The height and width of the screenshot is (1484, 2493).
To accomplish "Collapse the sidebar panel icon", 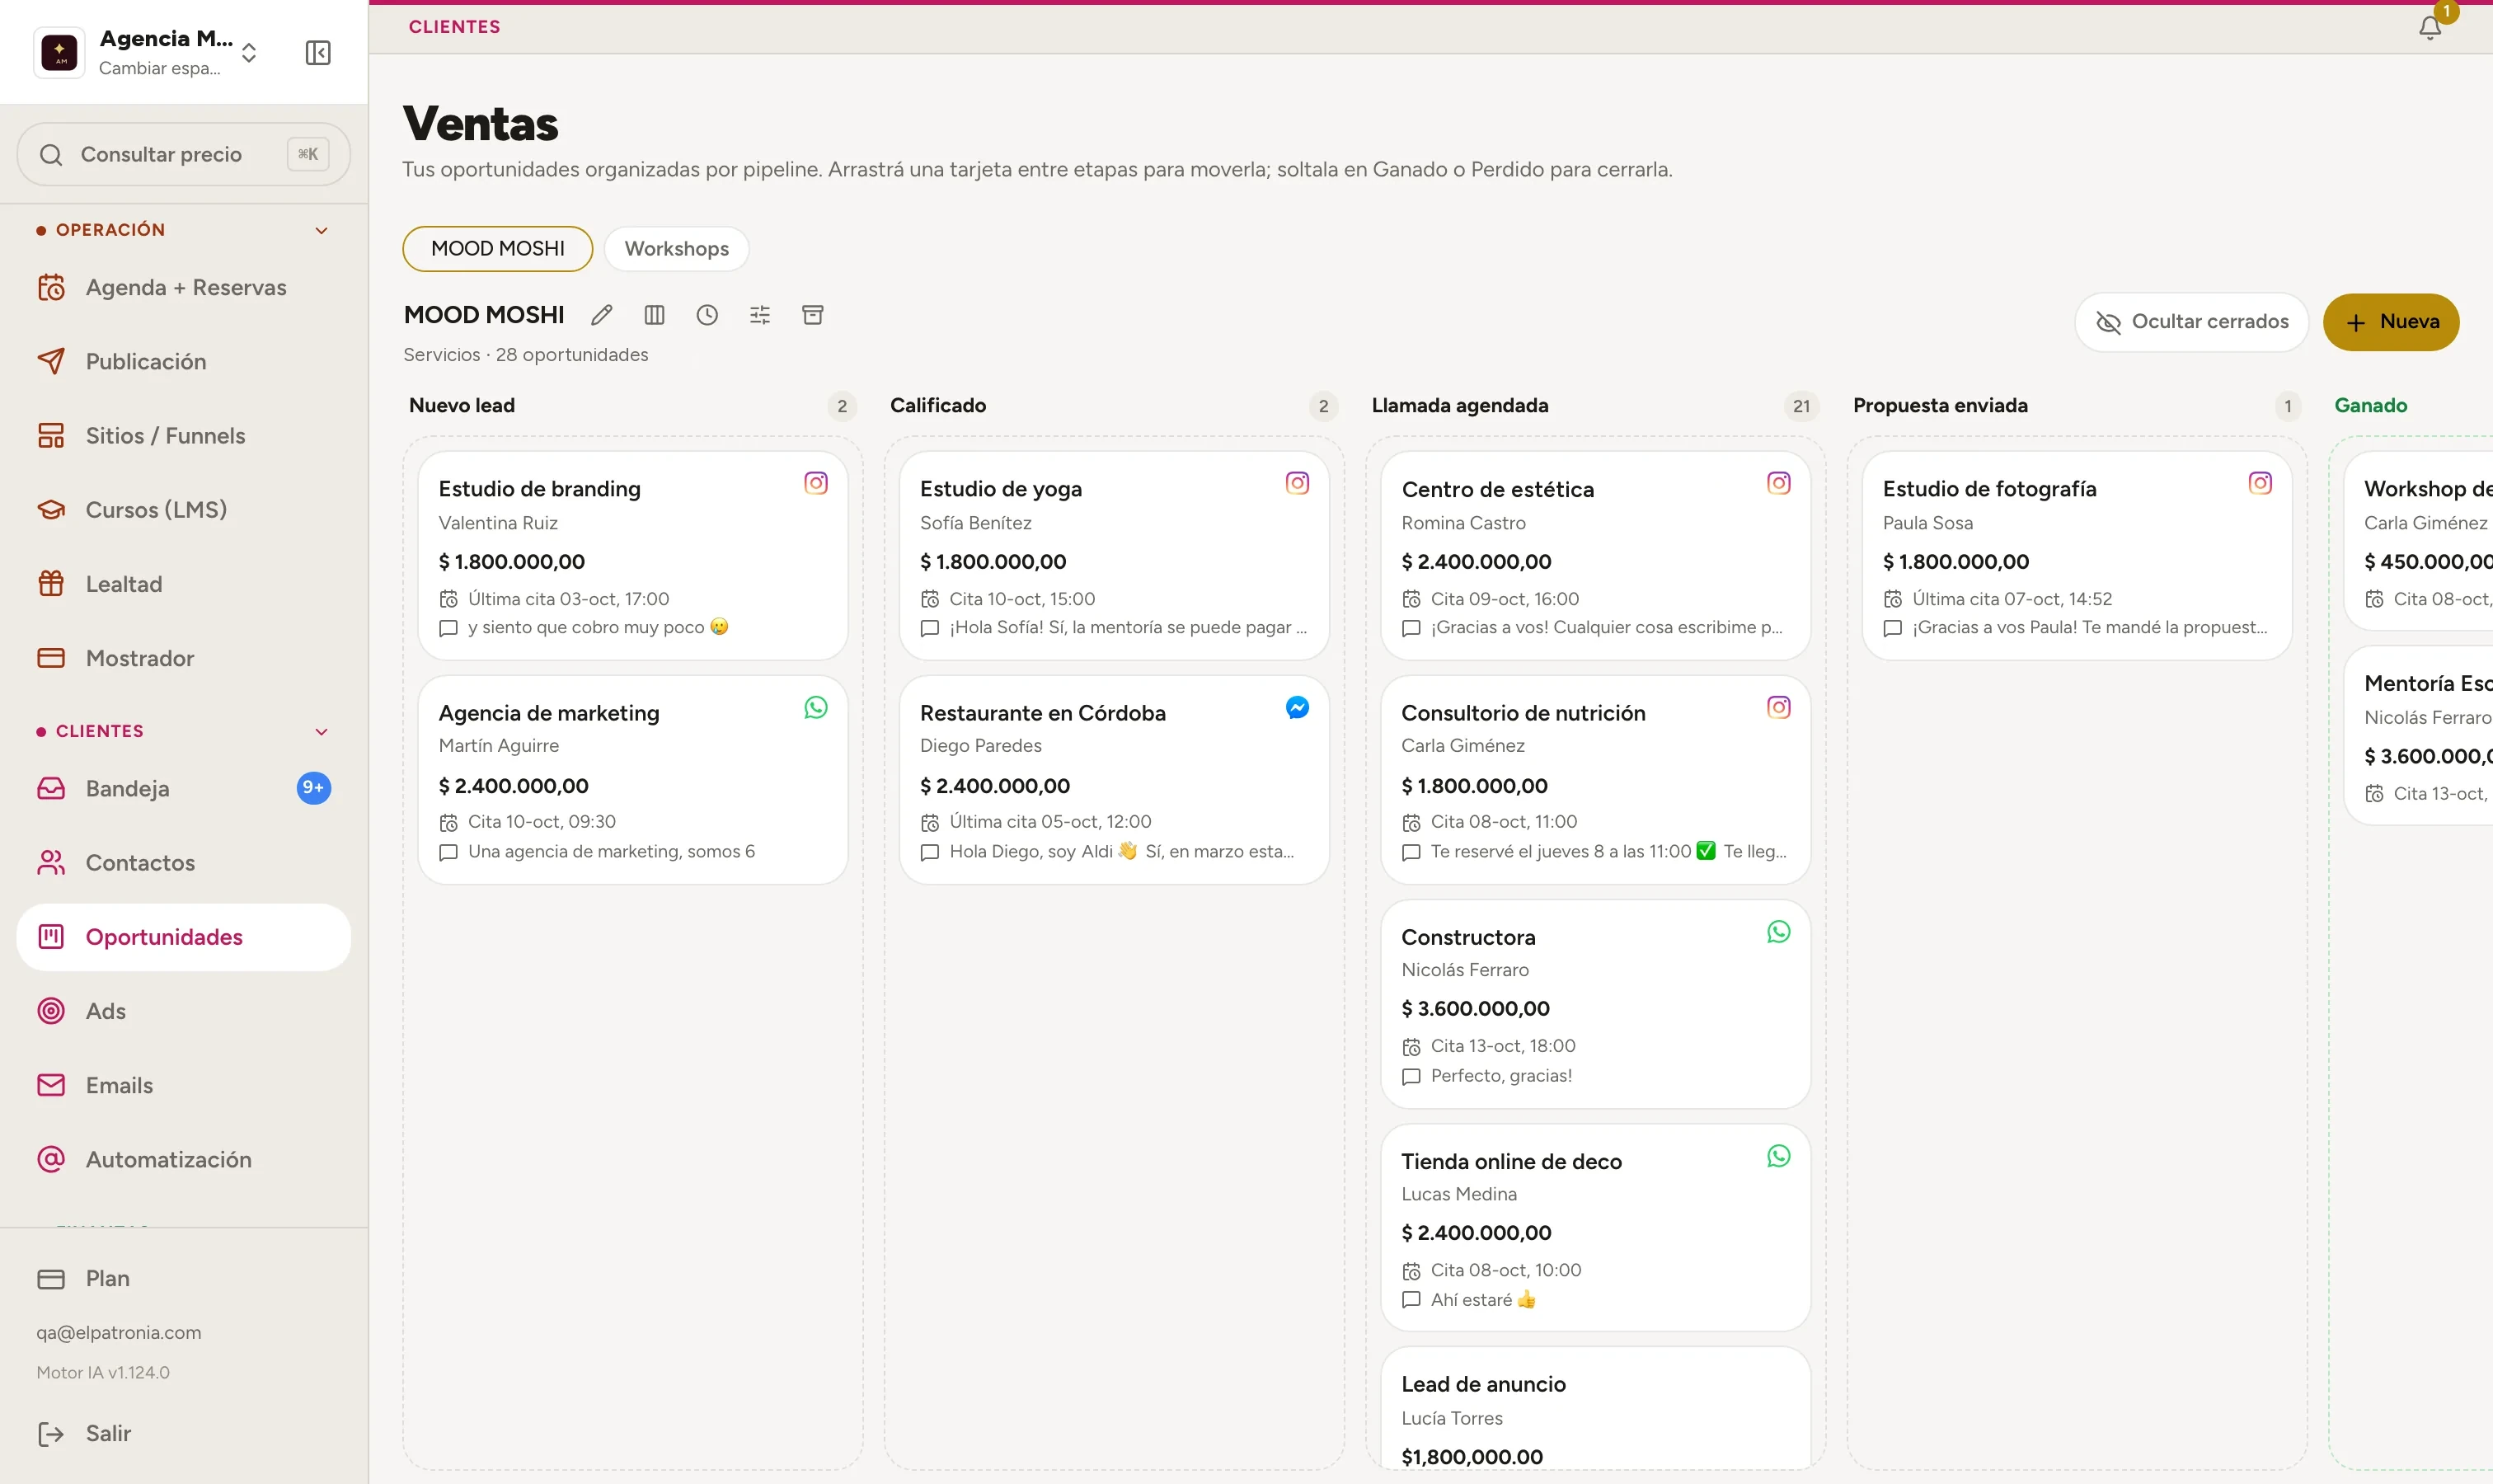I will [318, 52].
